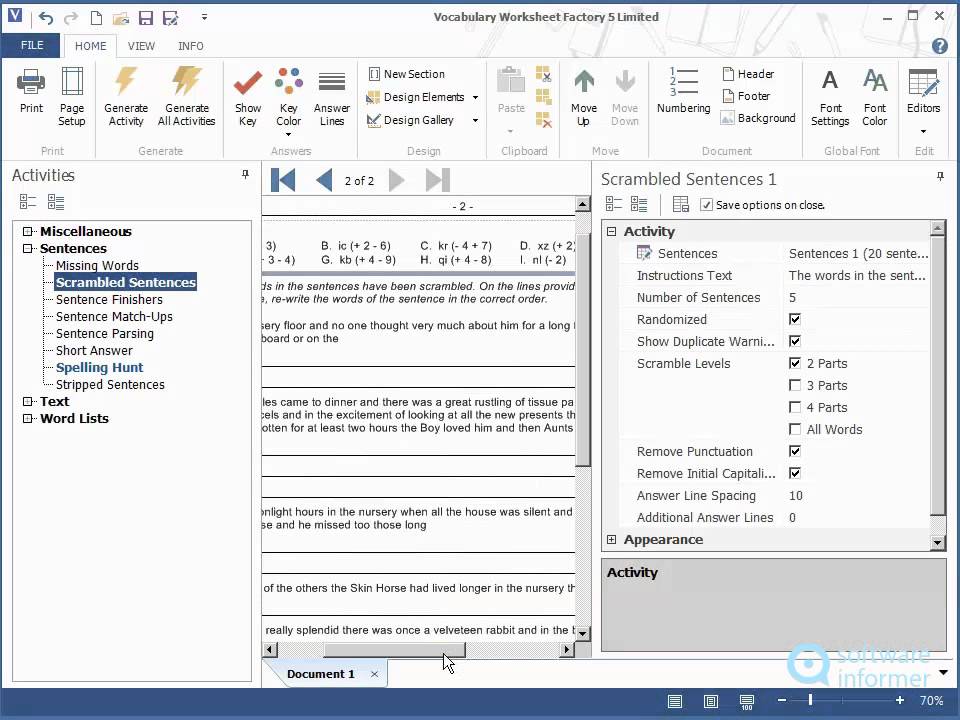Open global Font Color
This screenshot has height=720, width=960.
pyautogui.click(x=874, y=97)
